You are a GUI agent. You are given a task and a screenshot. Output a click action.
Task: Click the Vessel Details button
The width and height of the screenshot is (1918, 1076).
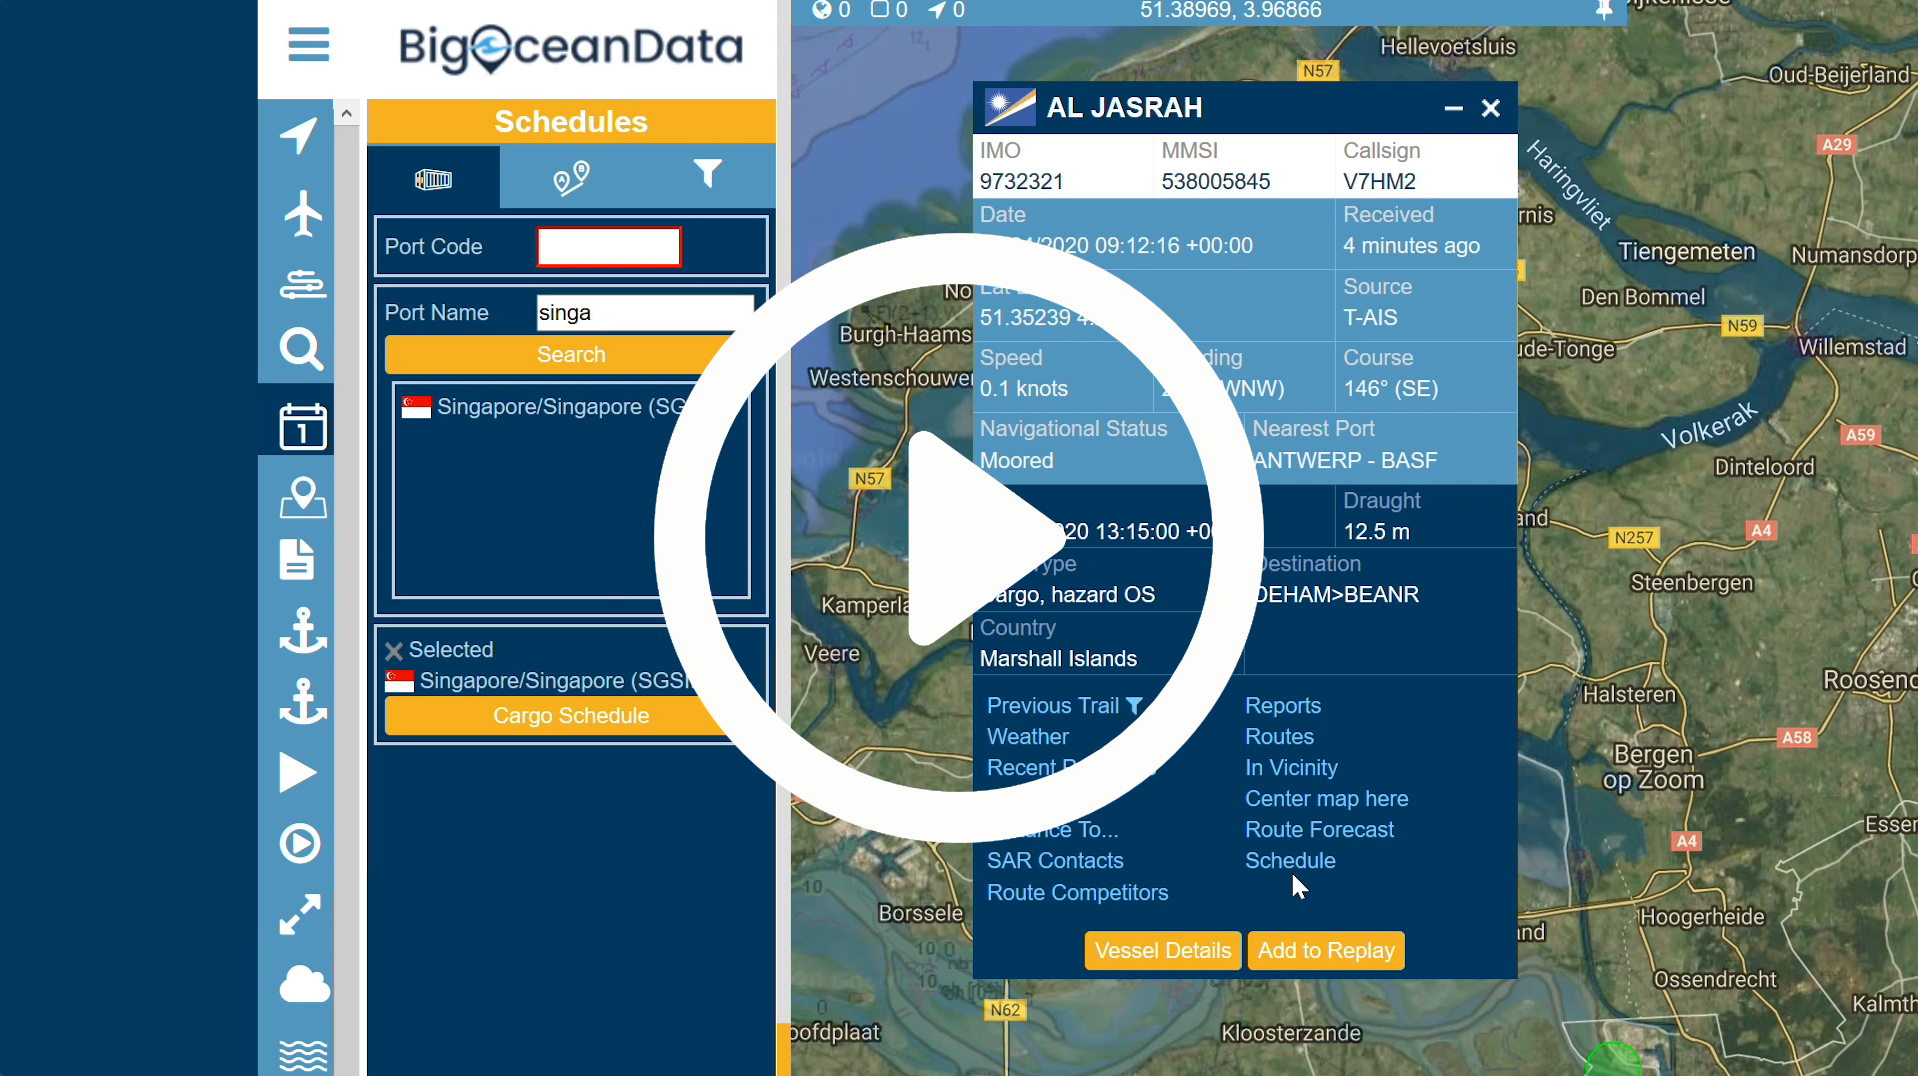pos(1163,951)
